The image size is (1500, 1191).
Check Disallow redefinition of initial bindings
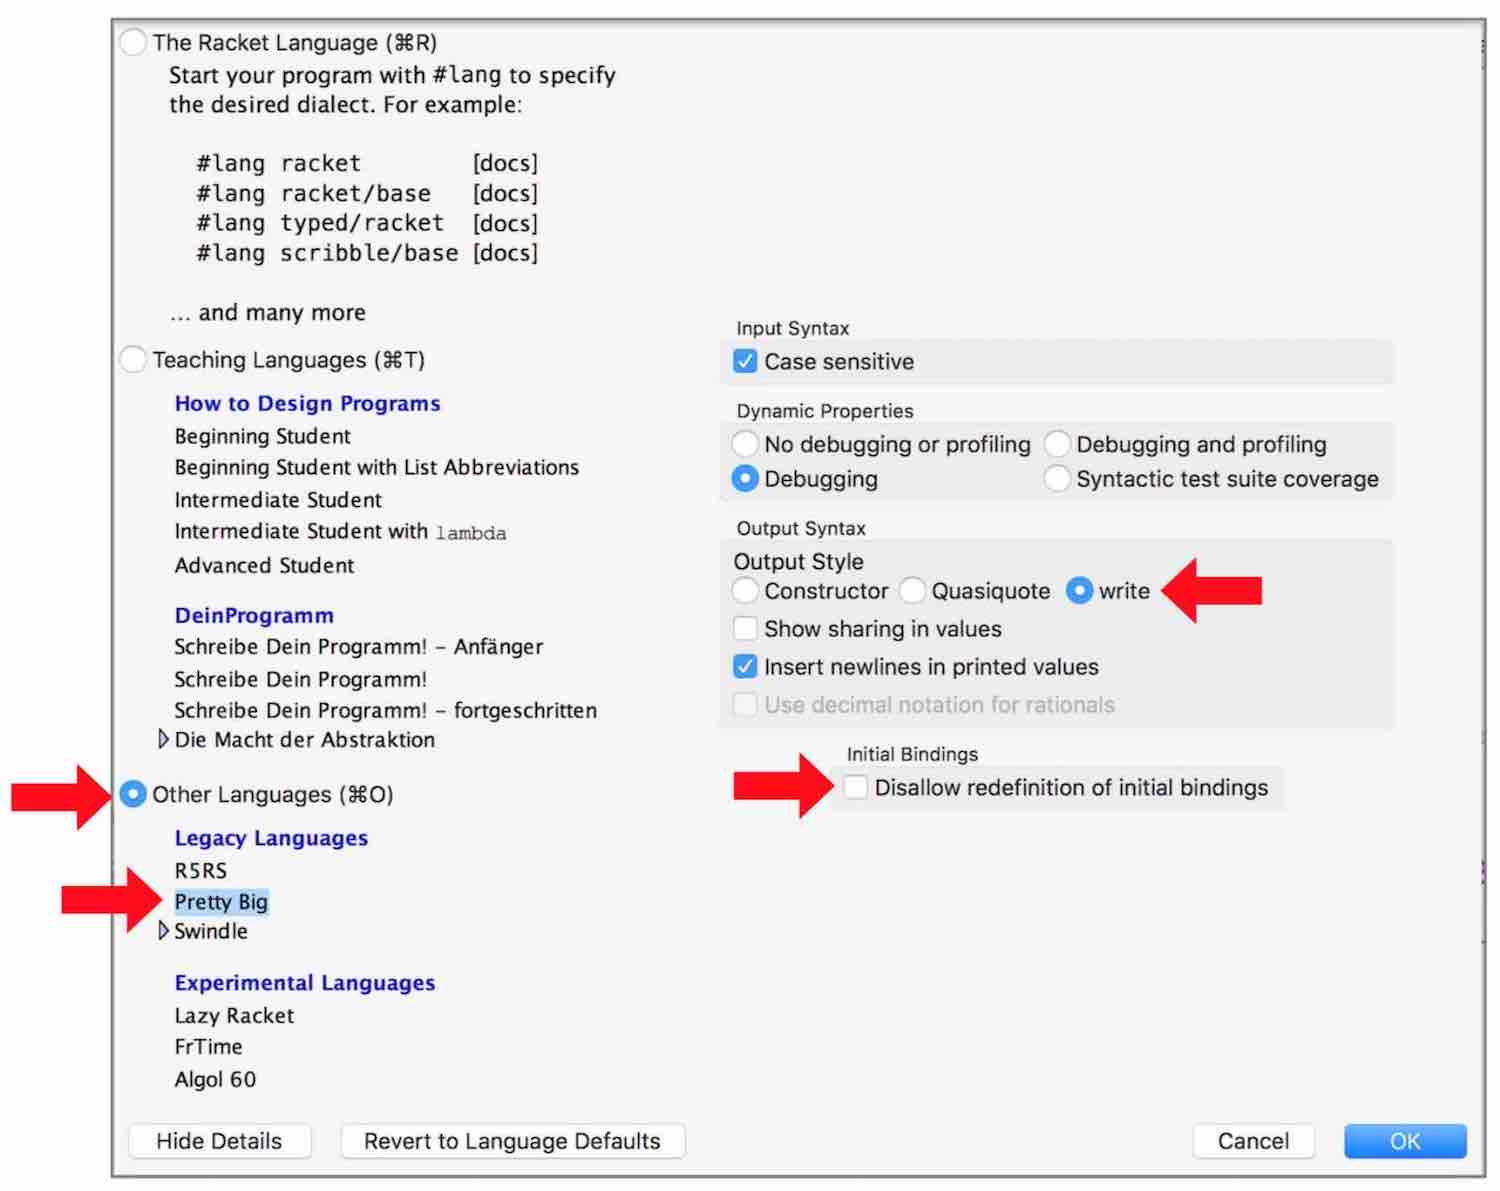point(855,788)
